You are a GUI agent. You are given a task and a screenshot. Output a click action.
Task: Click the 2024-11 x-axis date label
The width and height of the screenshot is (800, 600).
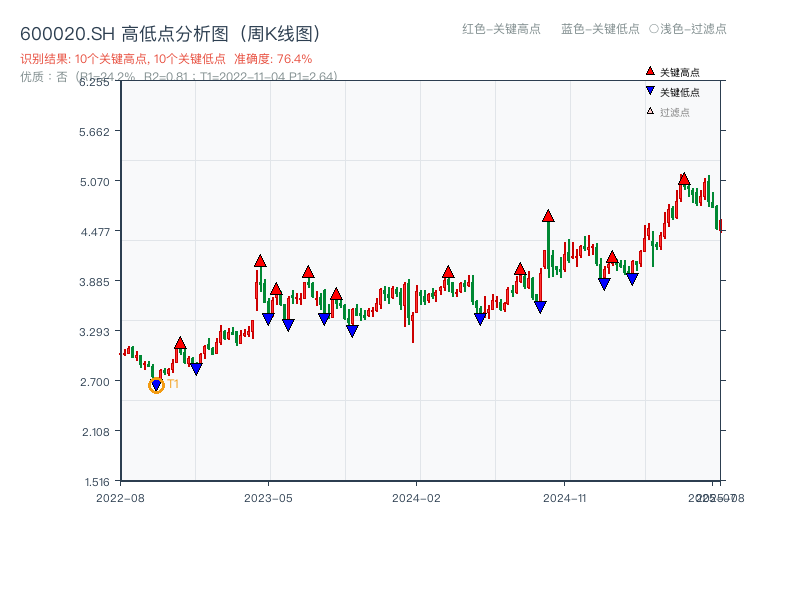(x=564, y=497)
